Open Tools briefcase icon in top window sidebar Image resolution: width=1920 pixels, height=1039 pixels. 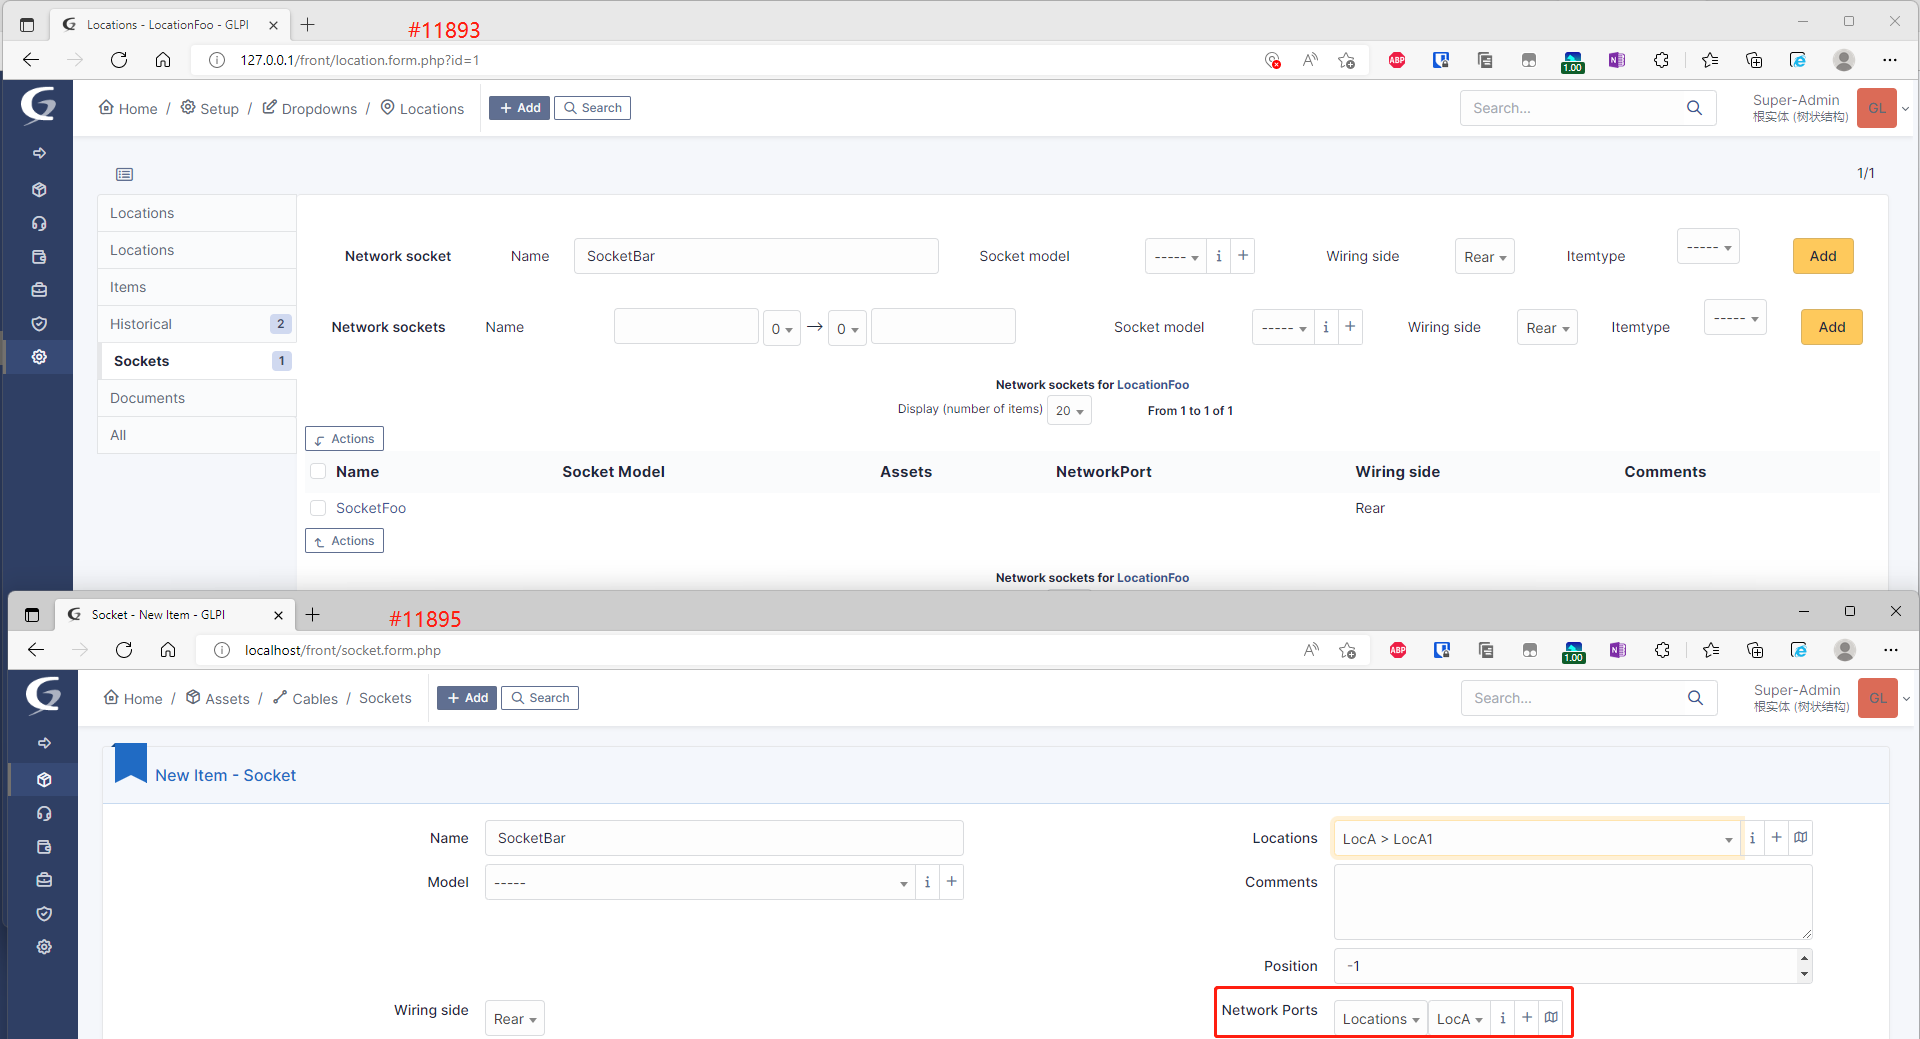coord(39,290)
